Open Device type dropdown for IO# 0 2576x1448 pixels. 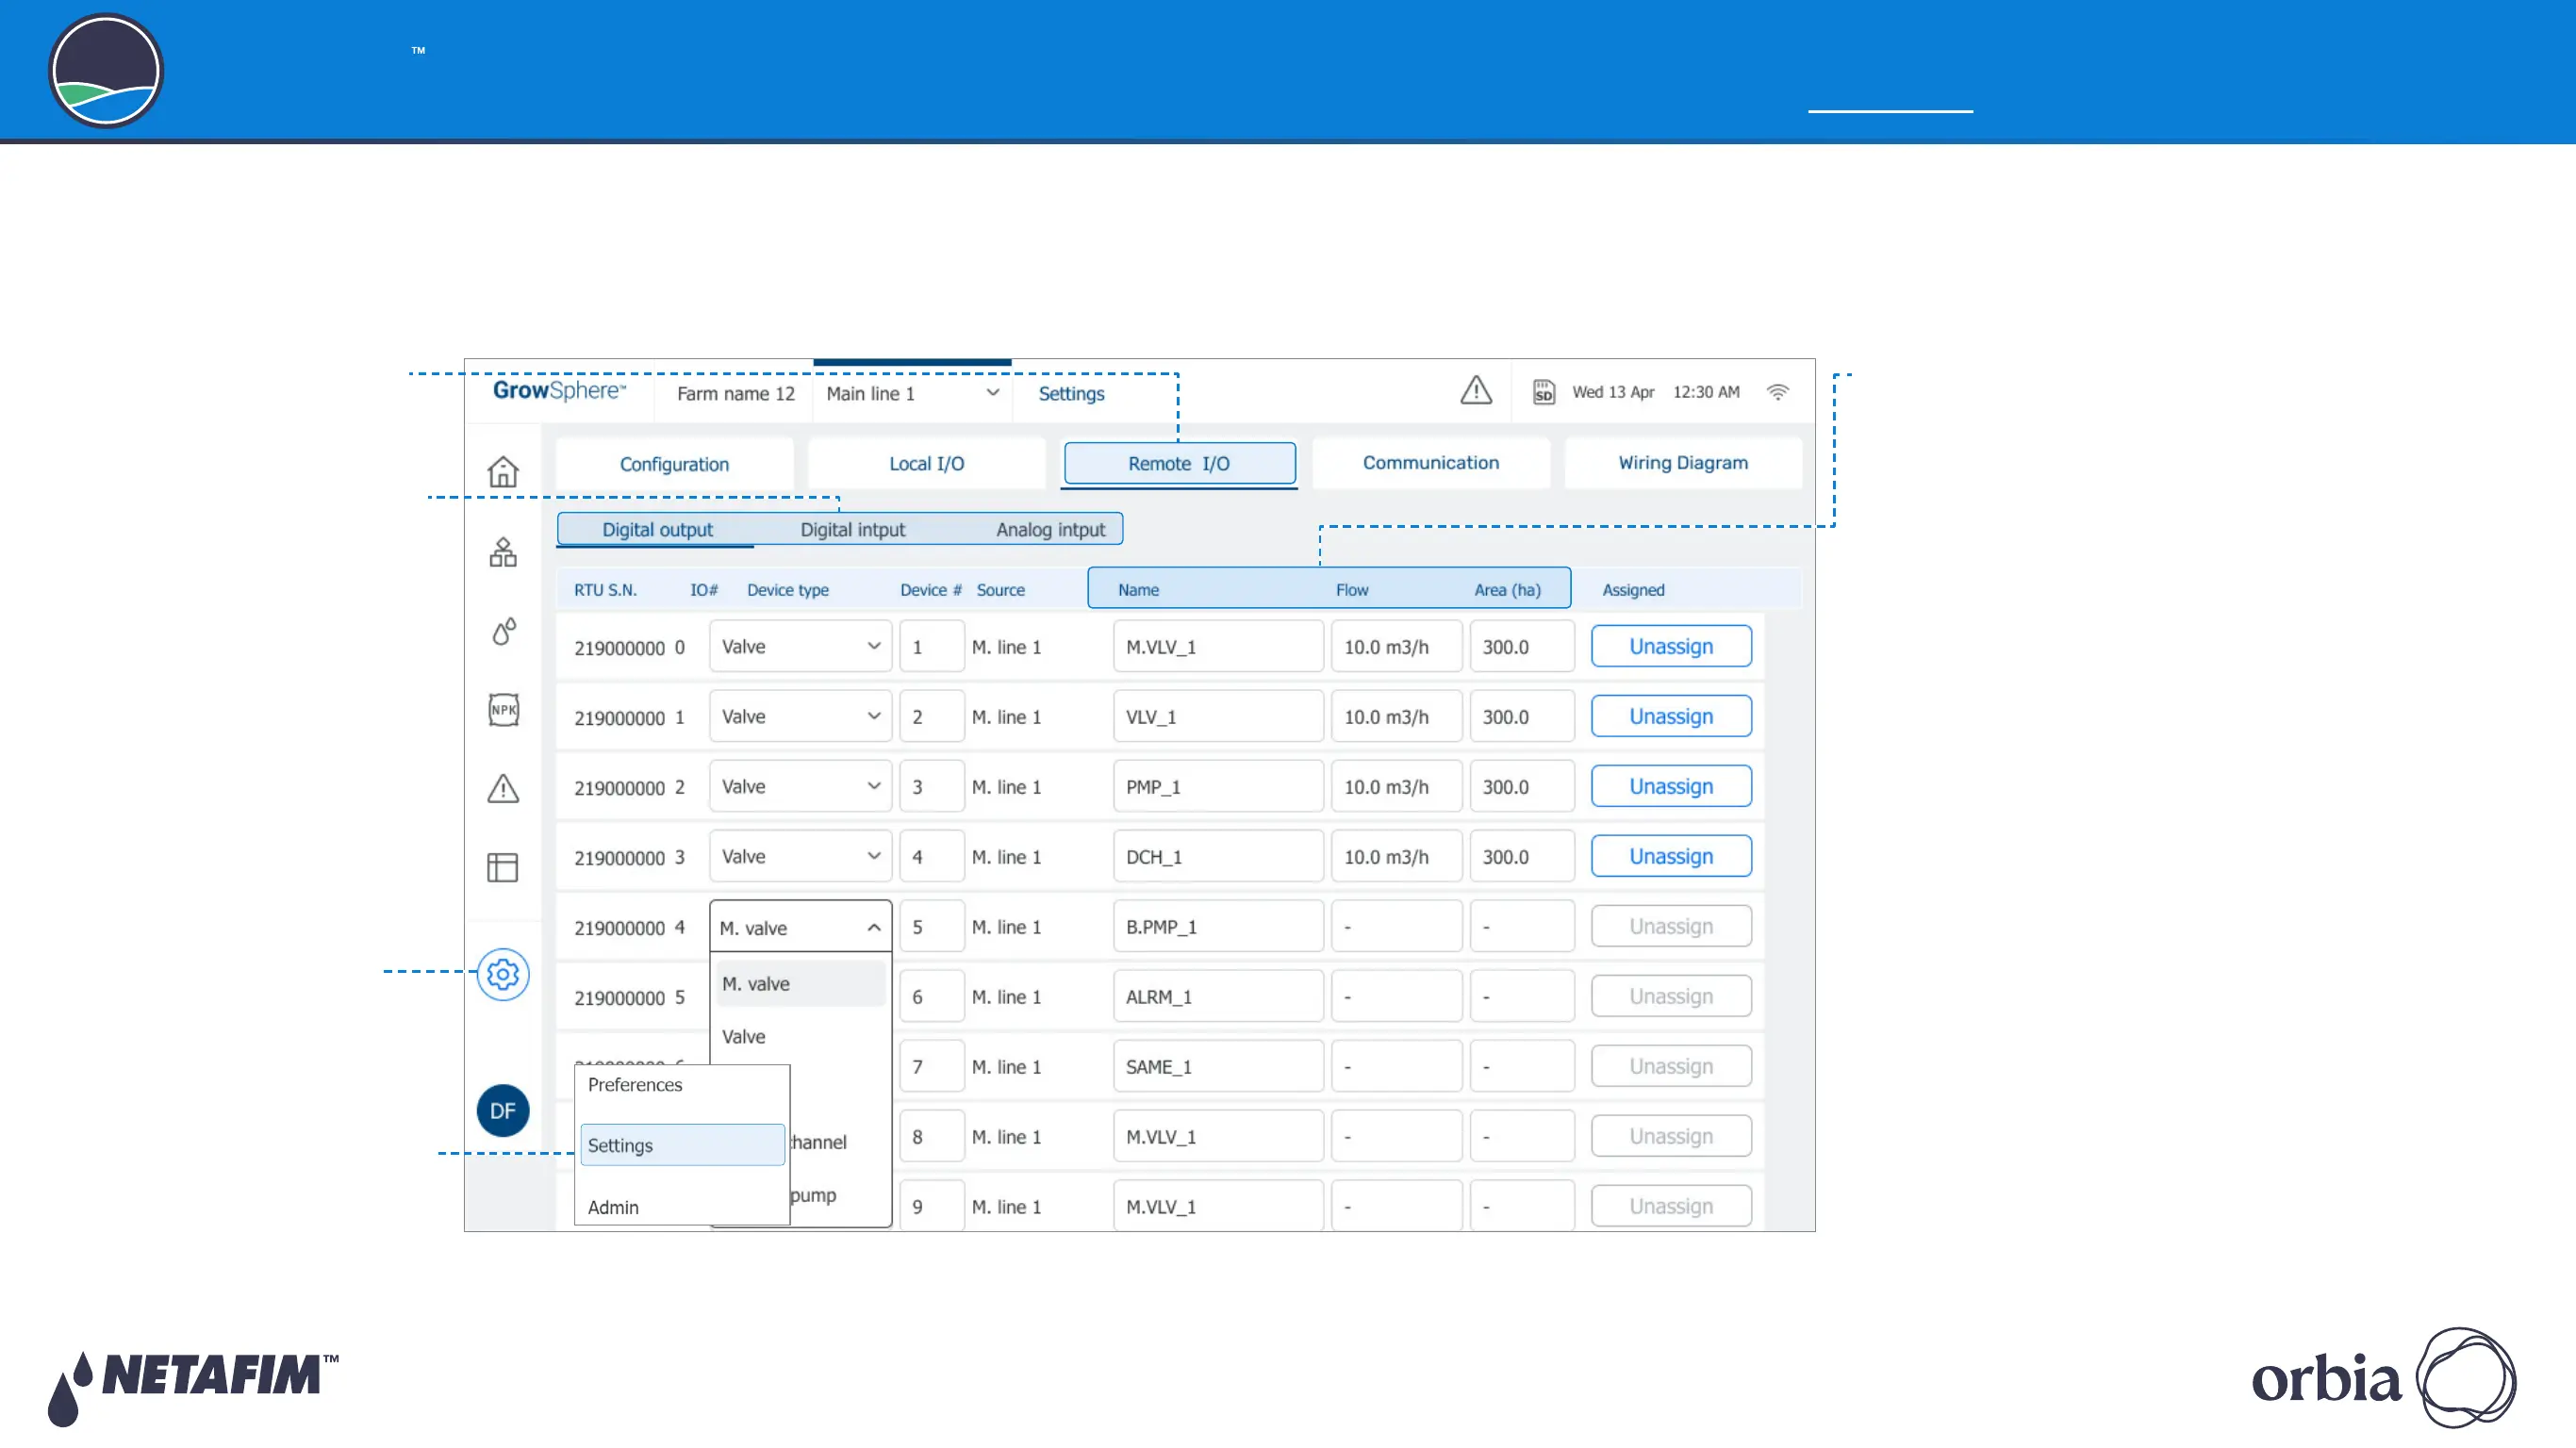pyautogui.click(x=801, y=646)
